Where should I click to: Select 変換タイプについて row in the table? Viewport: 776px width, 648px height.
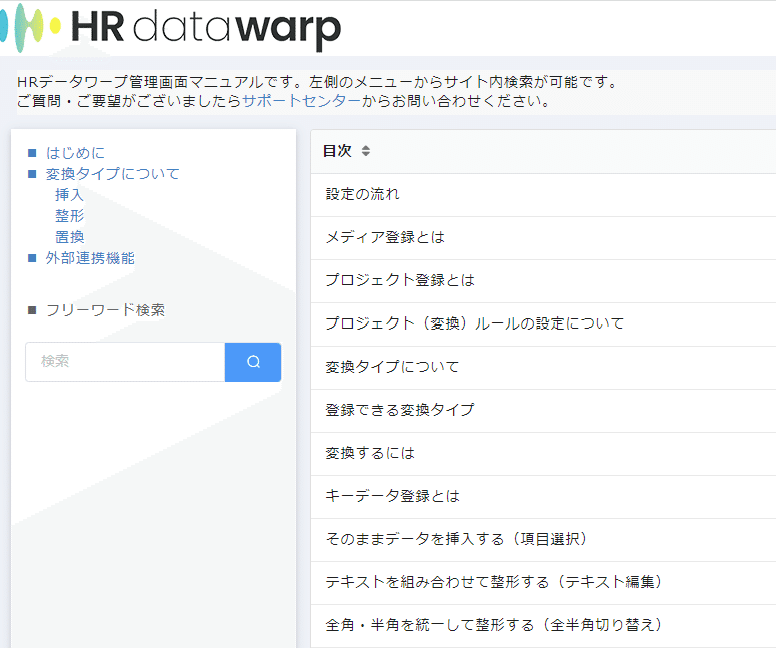tap(543, 367)
